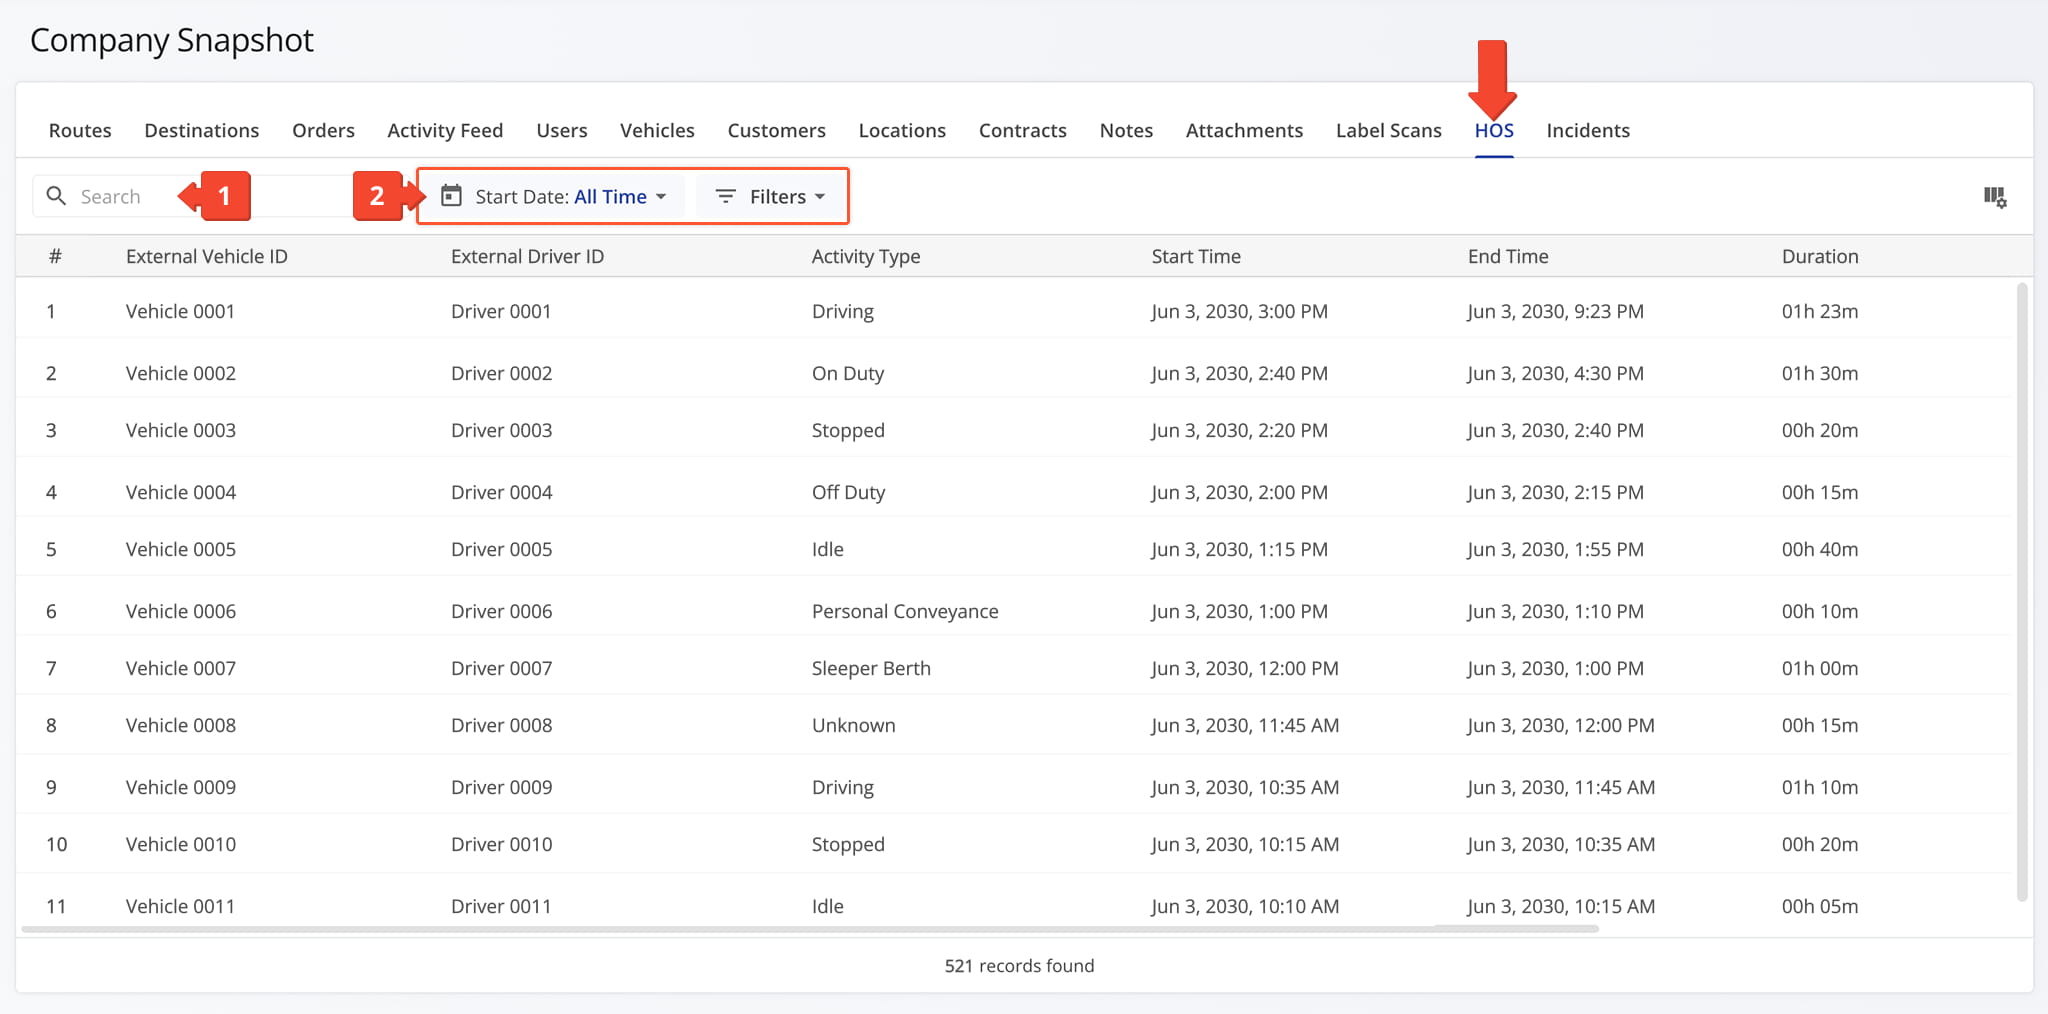This screenshot has height=1014, width=2048.
Task: Select Driver 0007 cell
Action: click(501, 668)
